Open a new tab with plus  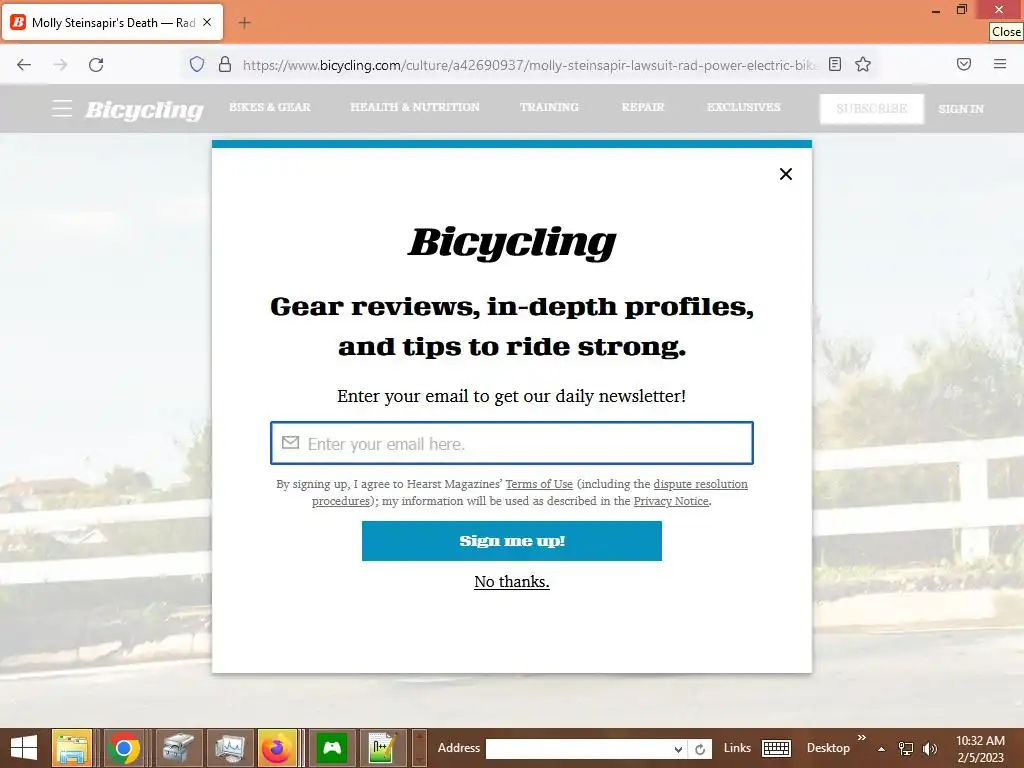click(244, 23)
